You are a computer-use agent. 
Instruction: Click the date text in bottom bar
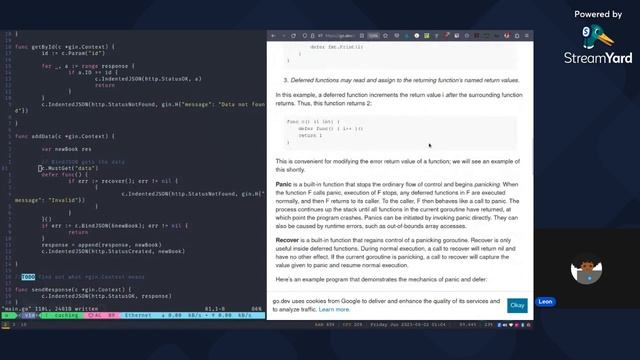point(408,325)
